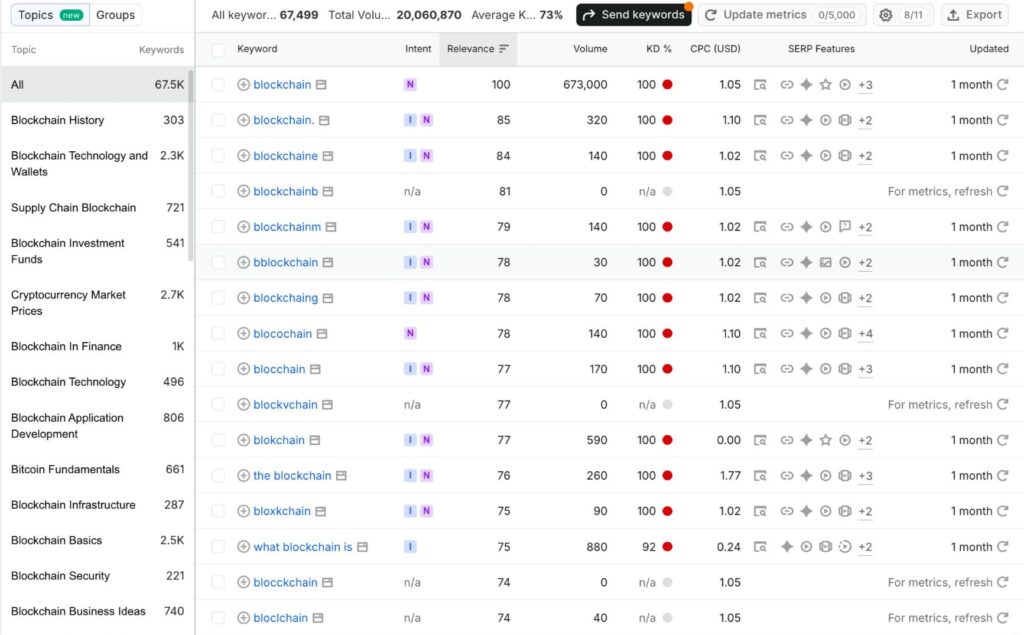Open SERP snapshot icon beside blocochain keyword

[x=322, y=333]
